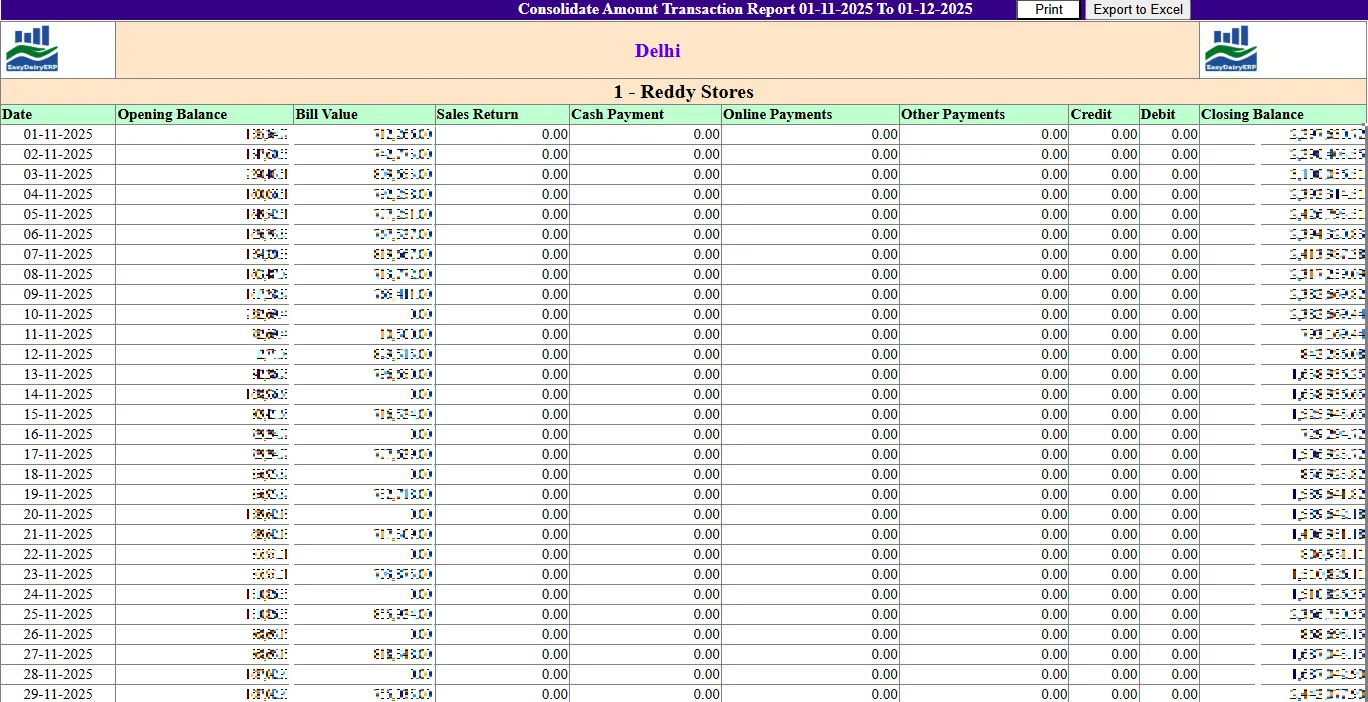Click the right EasyDairyERP logo
The image size is (1368, 702).
pos(1231,49)
